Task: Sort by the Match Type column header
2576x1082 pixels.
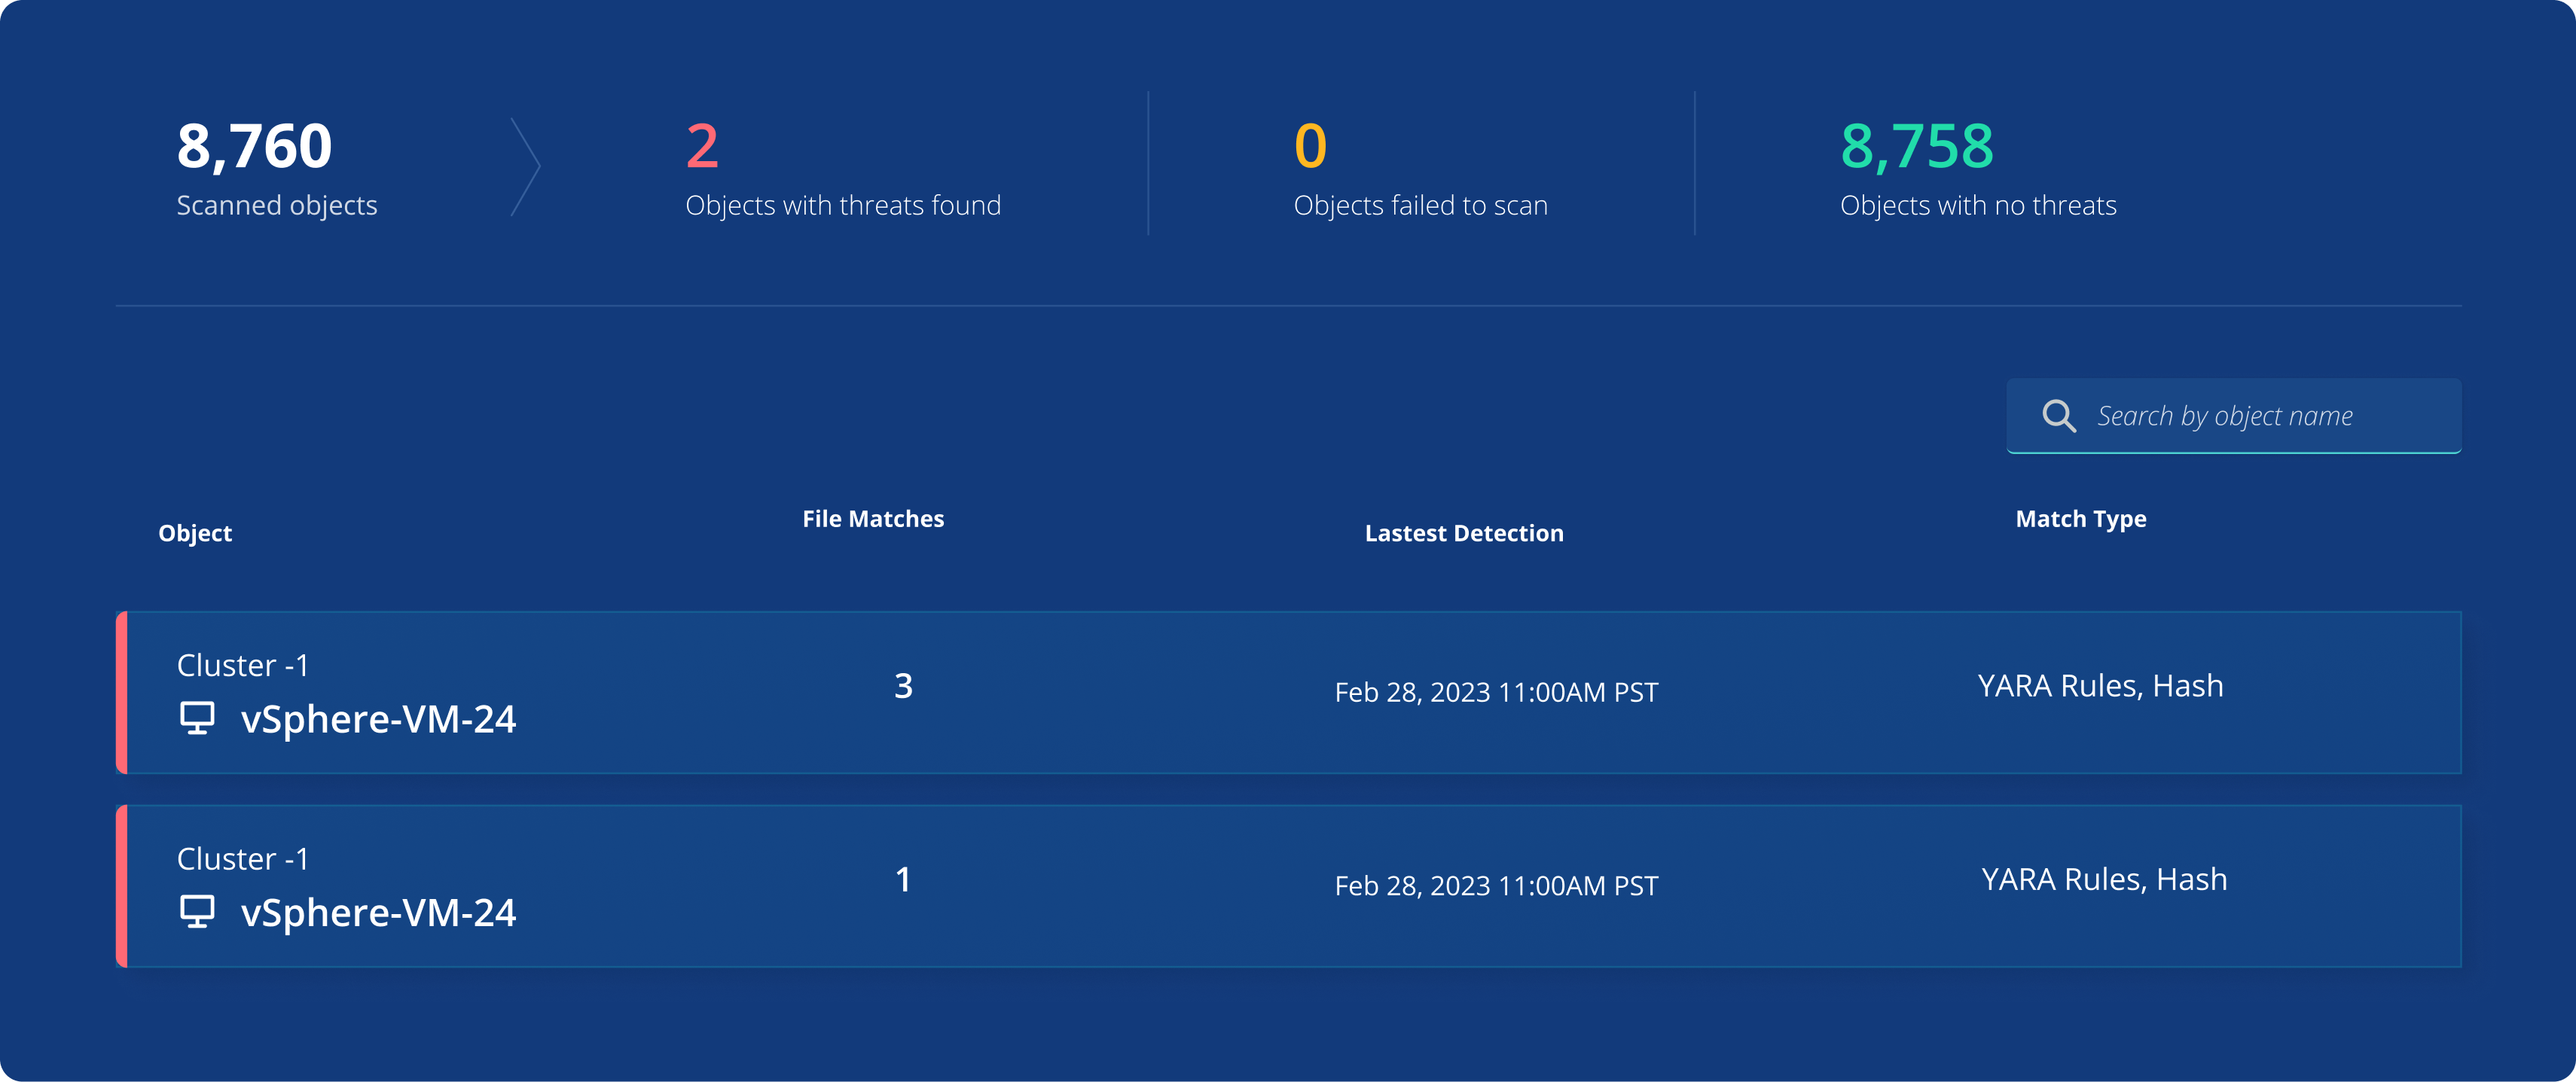Action: coord(2081,519)
